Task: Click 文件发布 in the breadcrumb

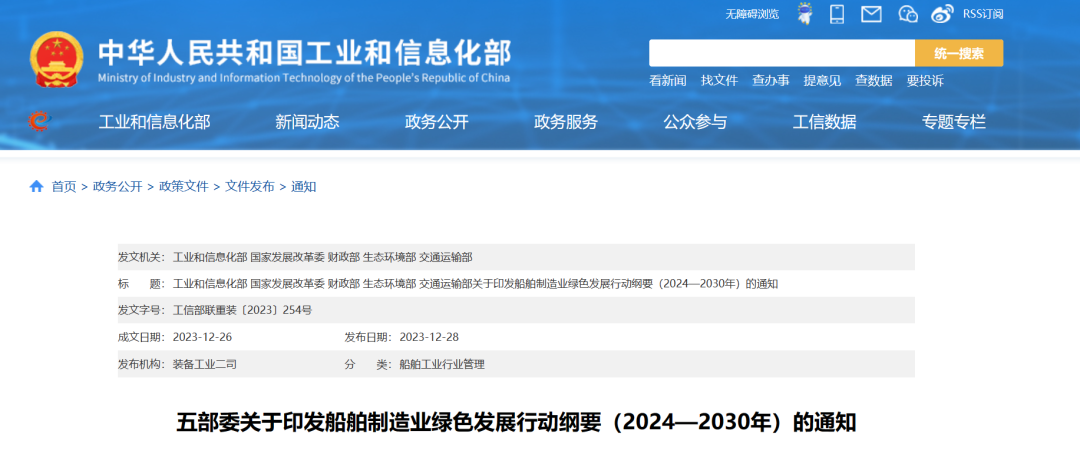Action: (249, 186)
